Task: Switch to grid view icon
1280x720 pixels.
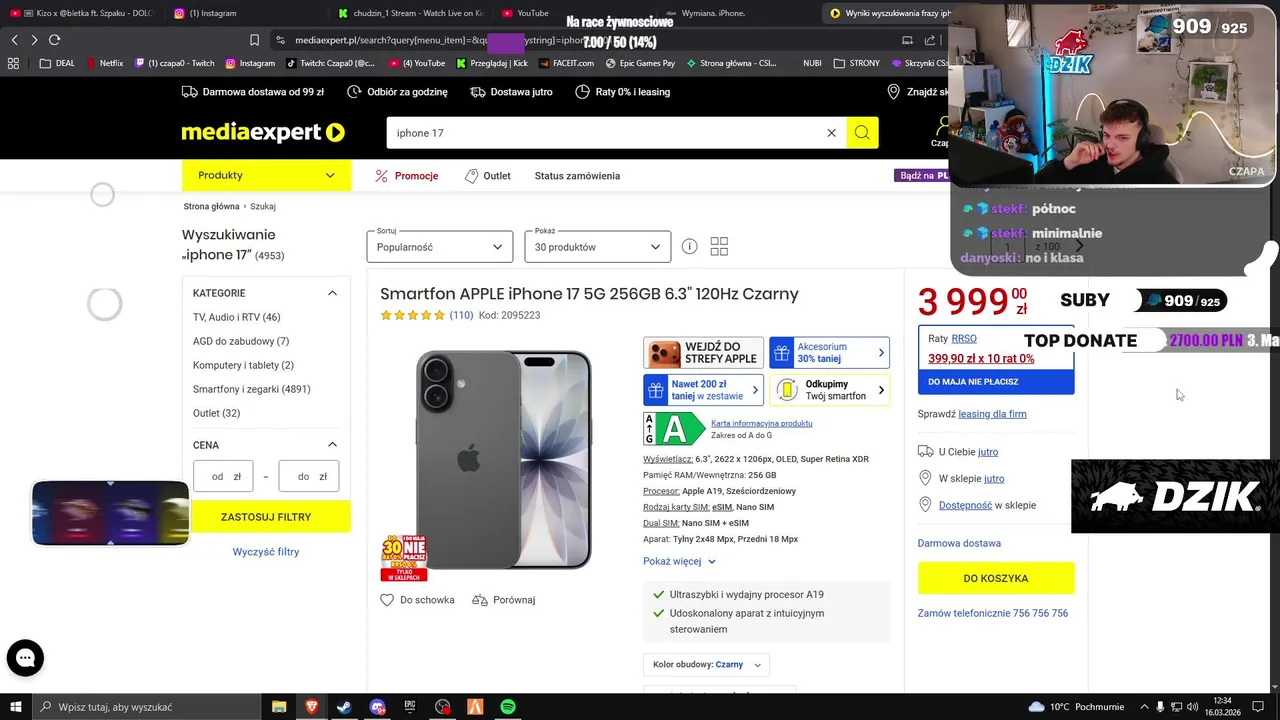Action: pos(719,247)
